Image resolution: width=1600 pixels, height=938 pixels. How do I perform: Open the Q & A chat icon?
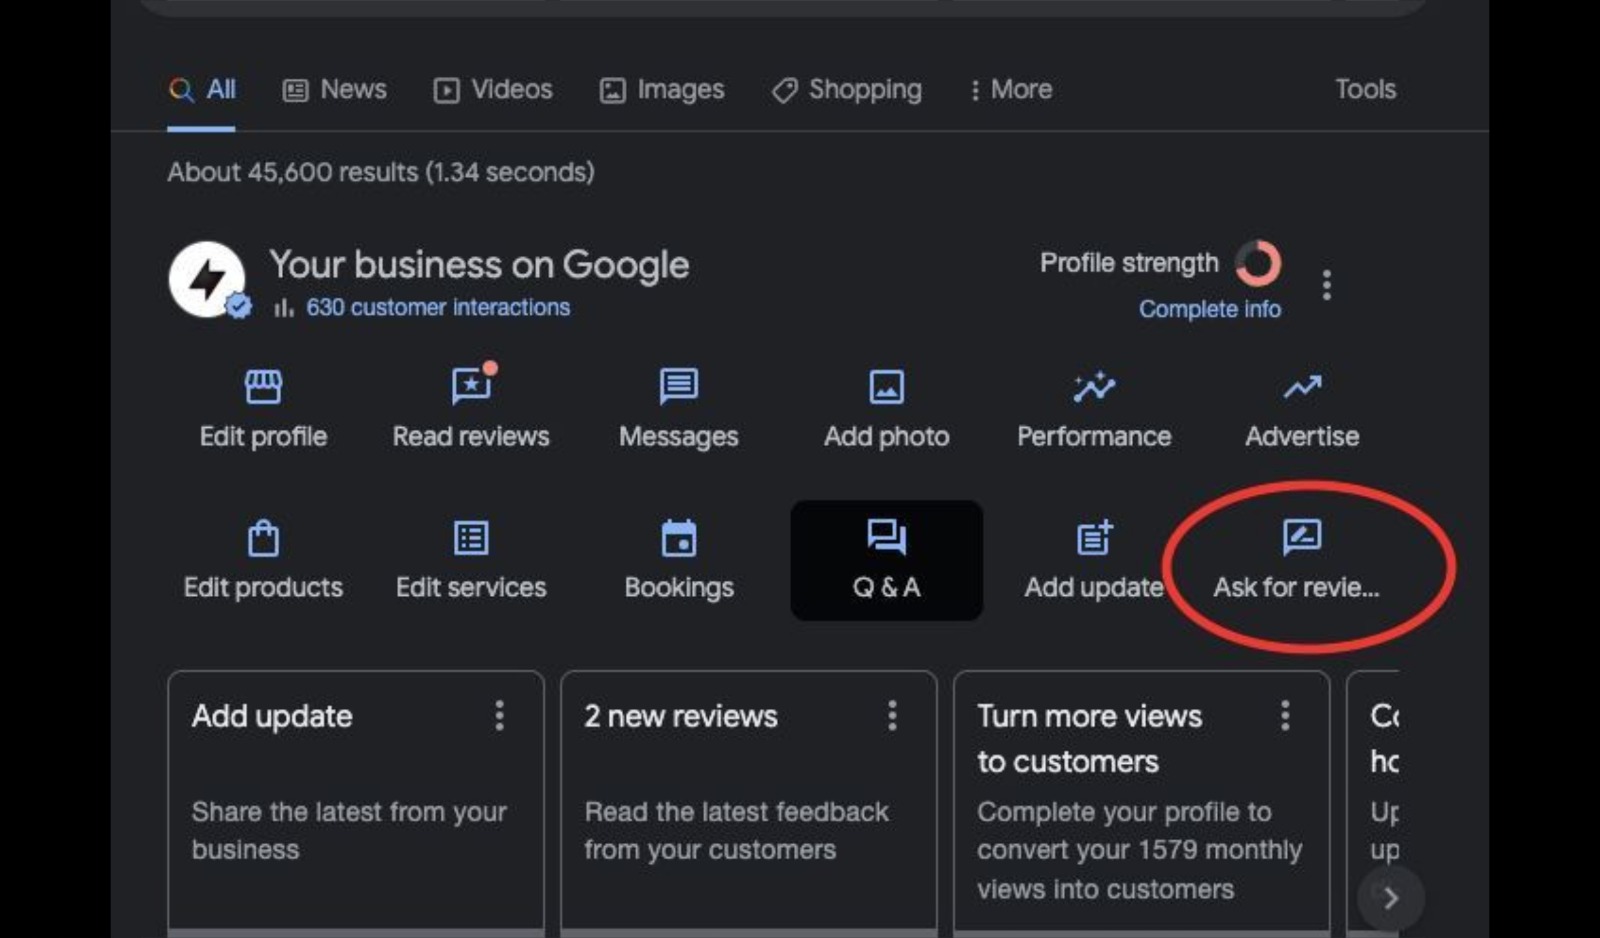pyautogui.click(x=886, y=537)
